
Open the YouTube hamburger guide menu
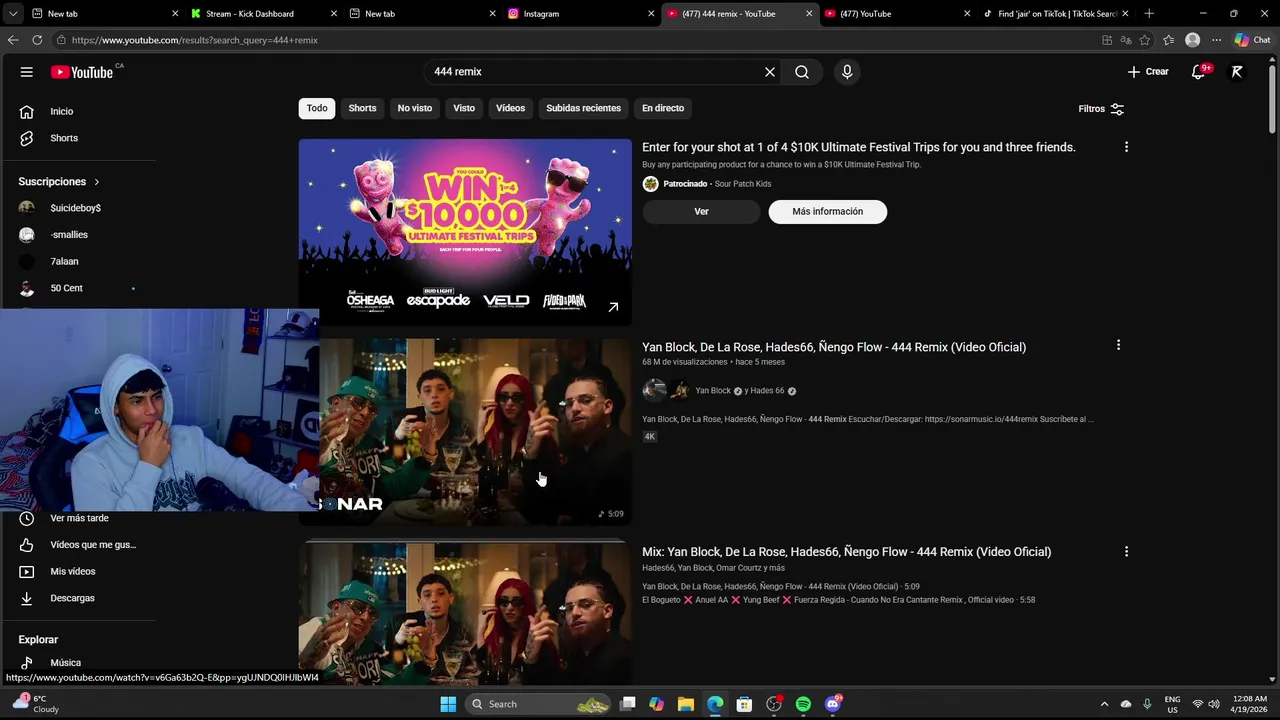tap(27, 72)
